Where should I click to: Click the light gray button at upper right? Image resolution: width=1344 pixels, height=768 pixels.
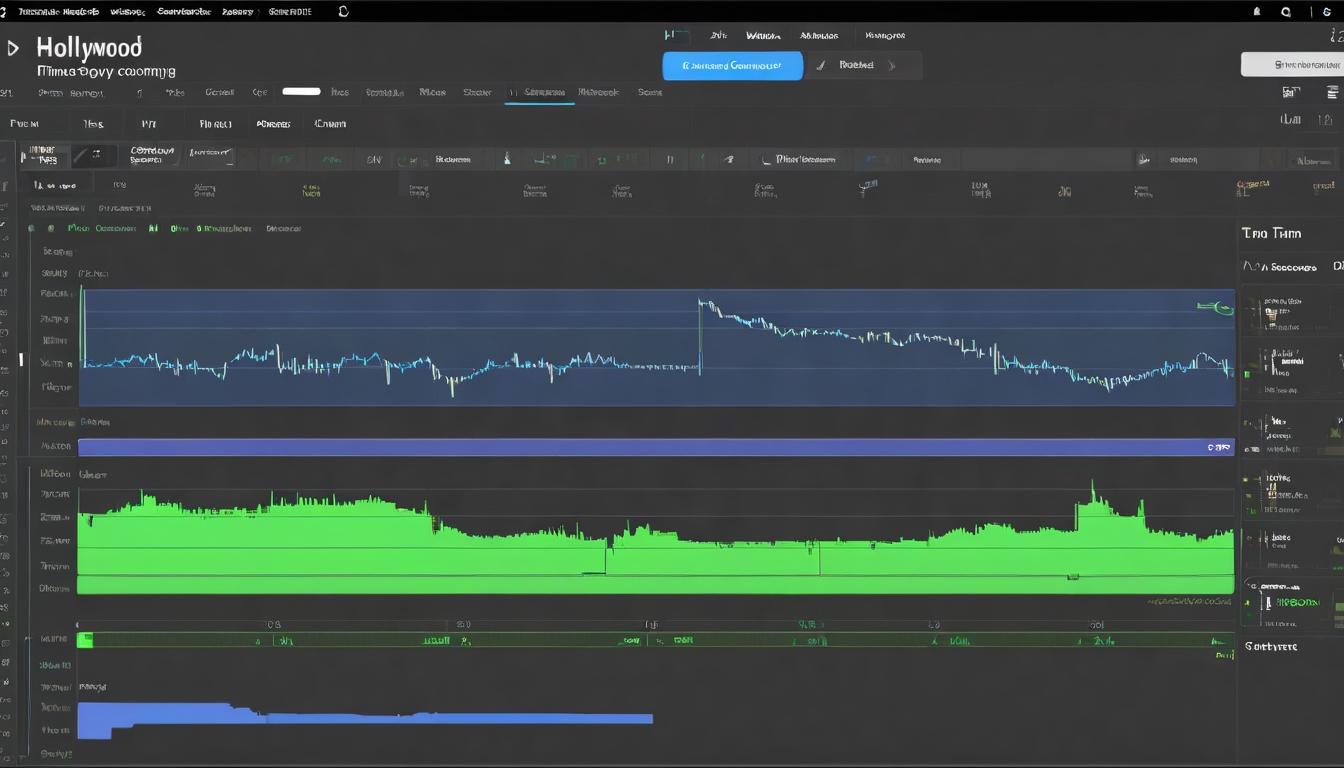(1292, 65)
